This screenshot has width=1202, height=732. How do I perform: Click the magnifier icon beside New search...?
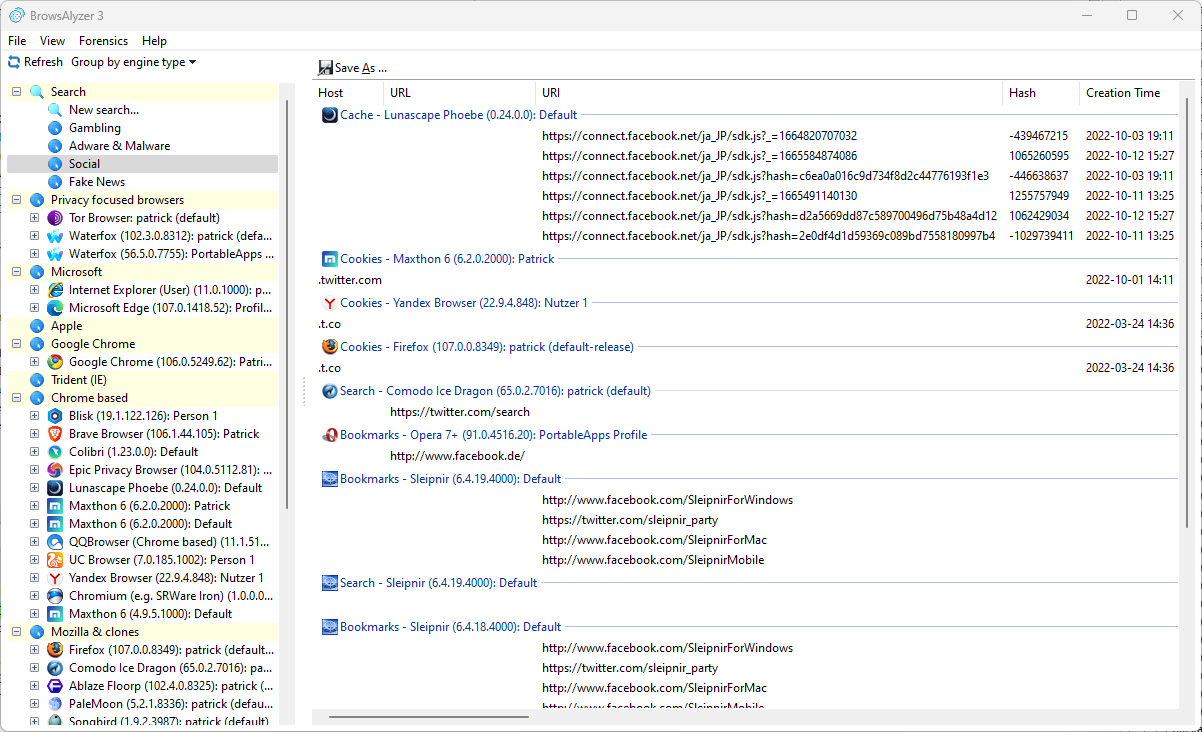tap(55, 110)
